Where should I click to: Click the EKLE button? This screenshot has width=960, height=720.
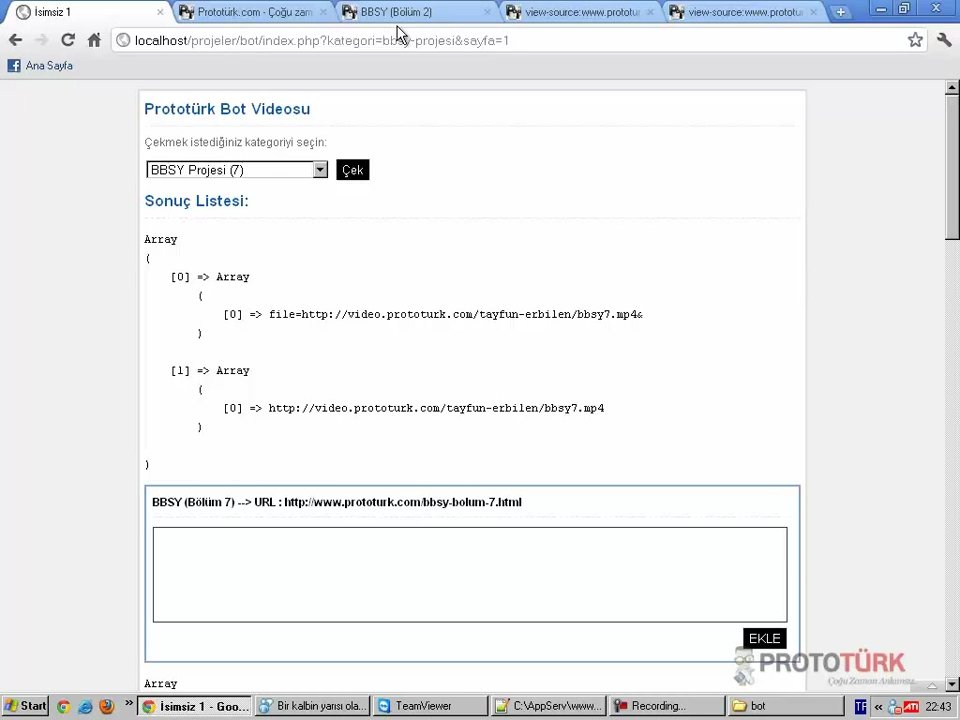point(764,639)
